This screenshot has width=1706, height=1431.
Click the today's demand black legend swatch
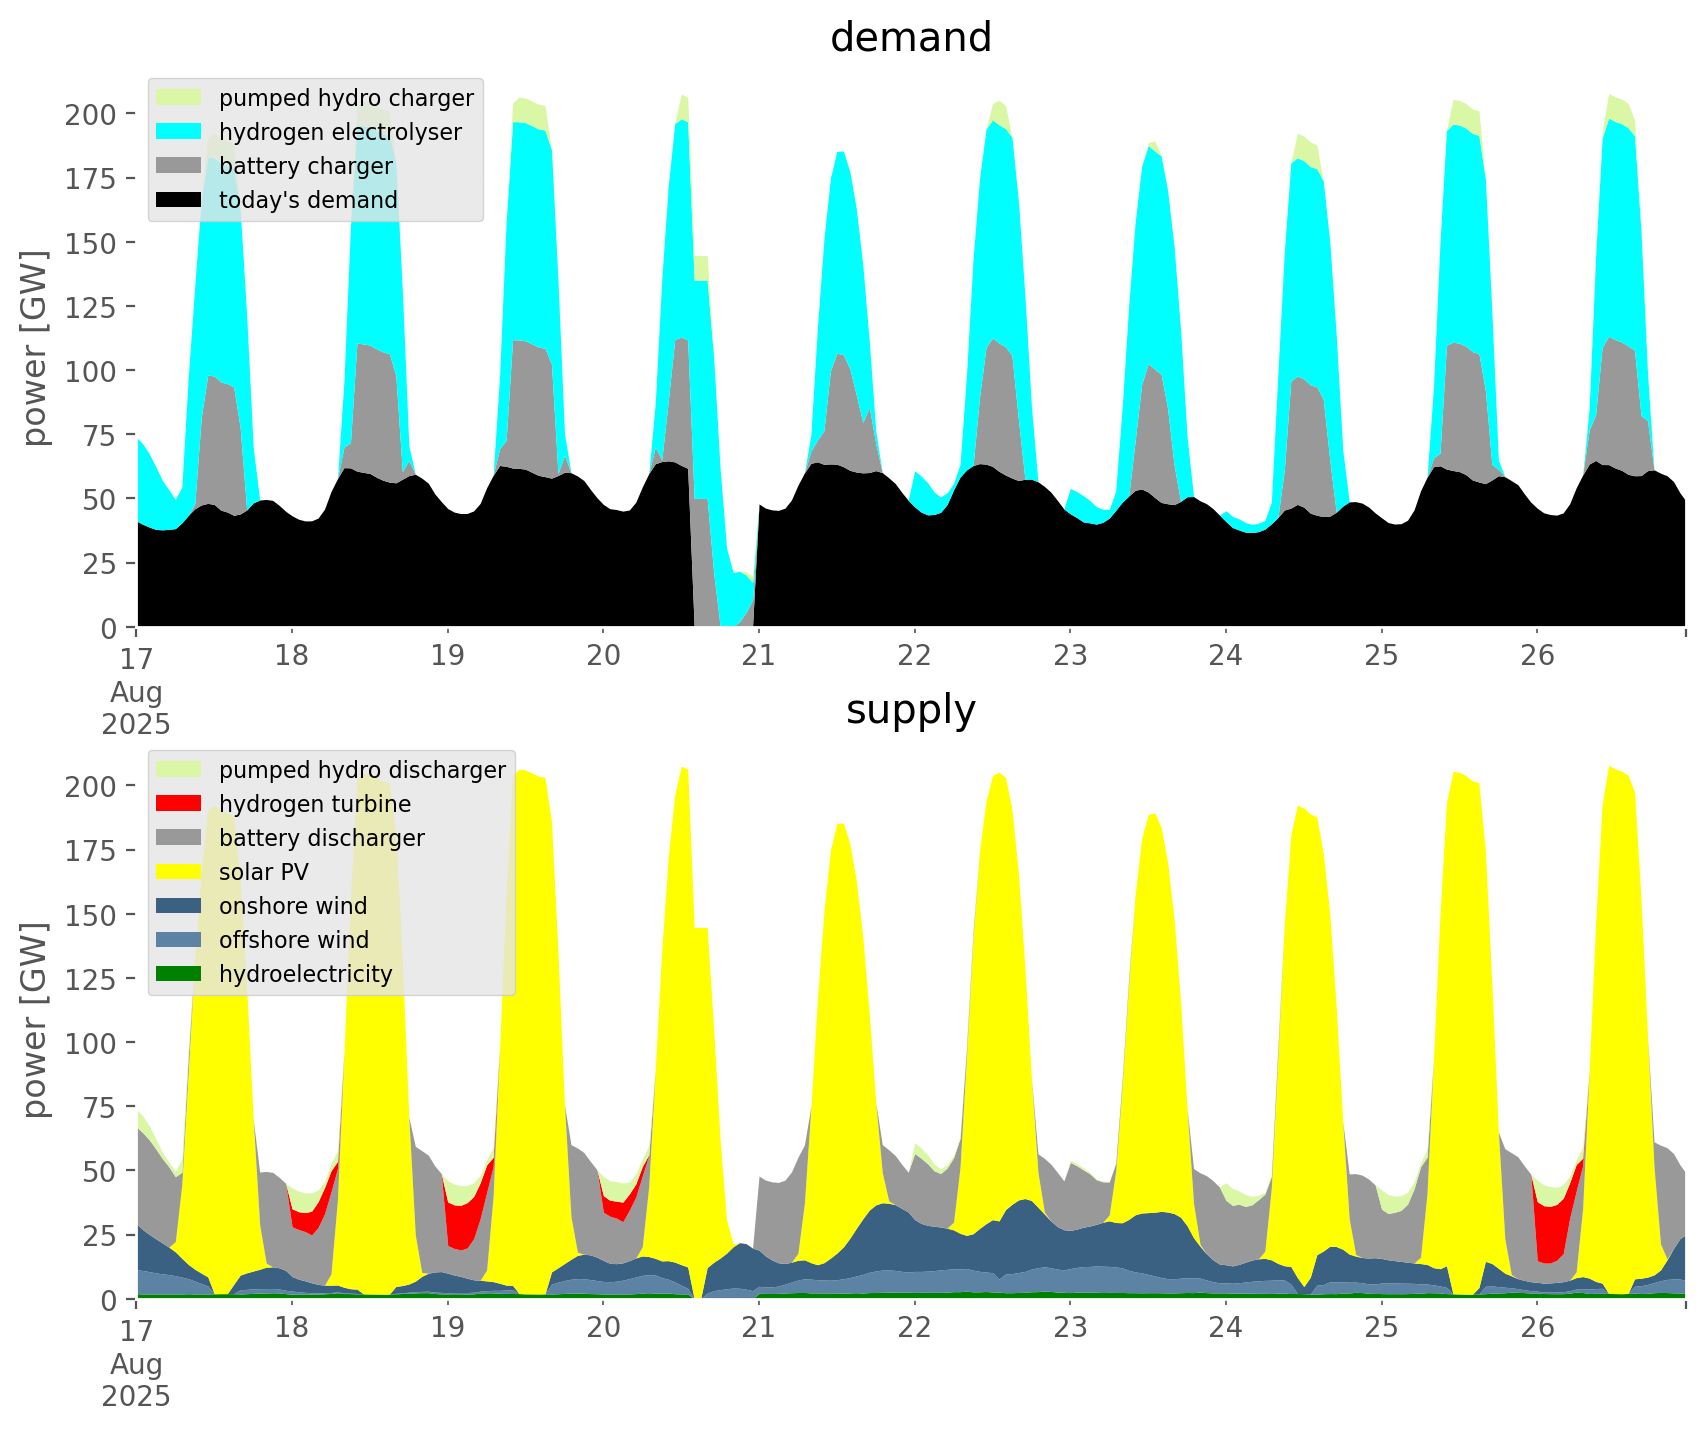[x=180, y=200]
